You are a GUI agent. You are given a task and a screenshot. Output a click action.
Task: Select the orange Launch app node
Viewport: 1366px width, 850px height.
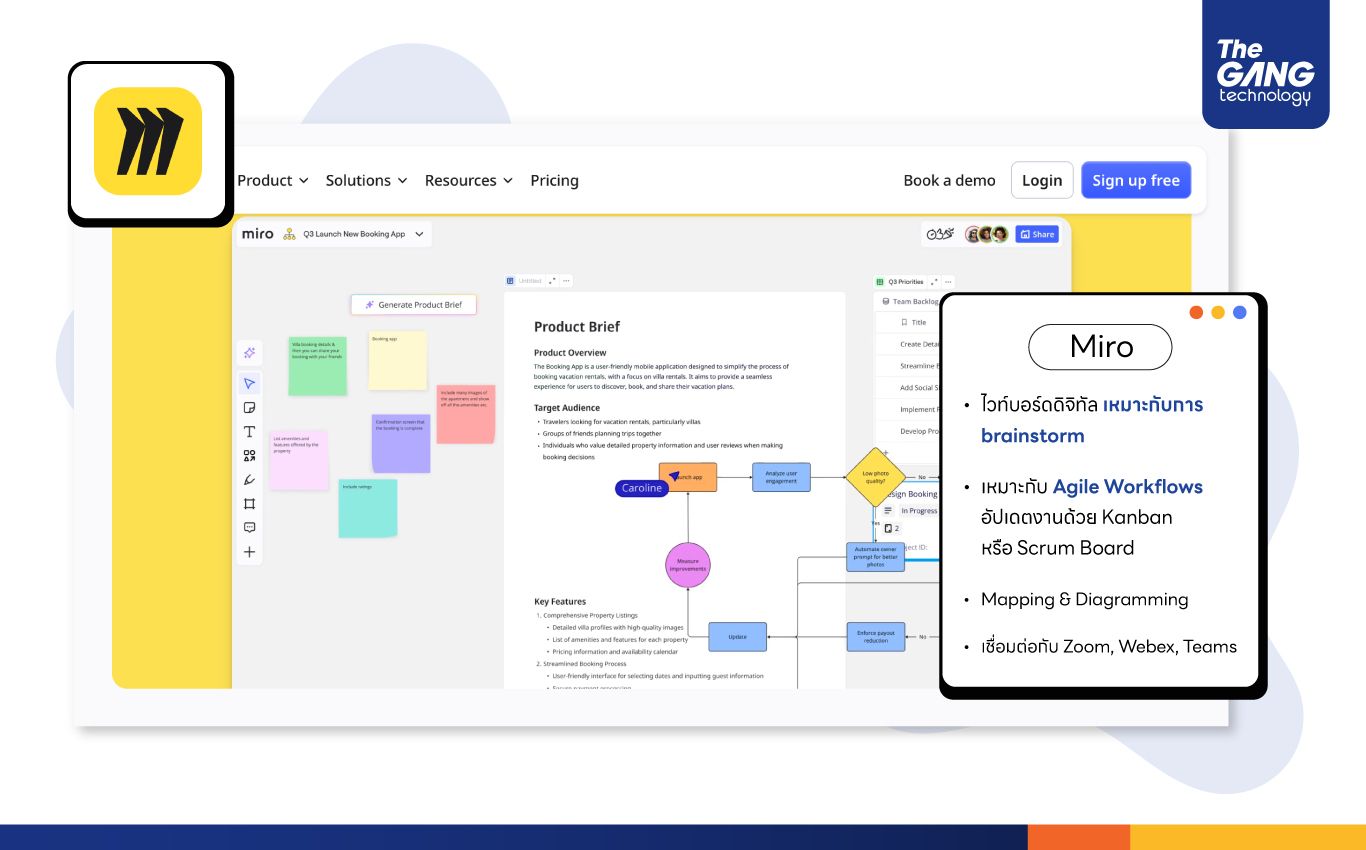[688, 477]
